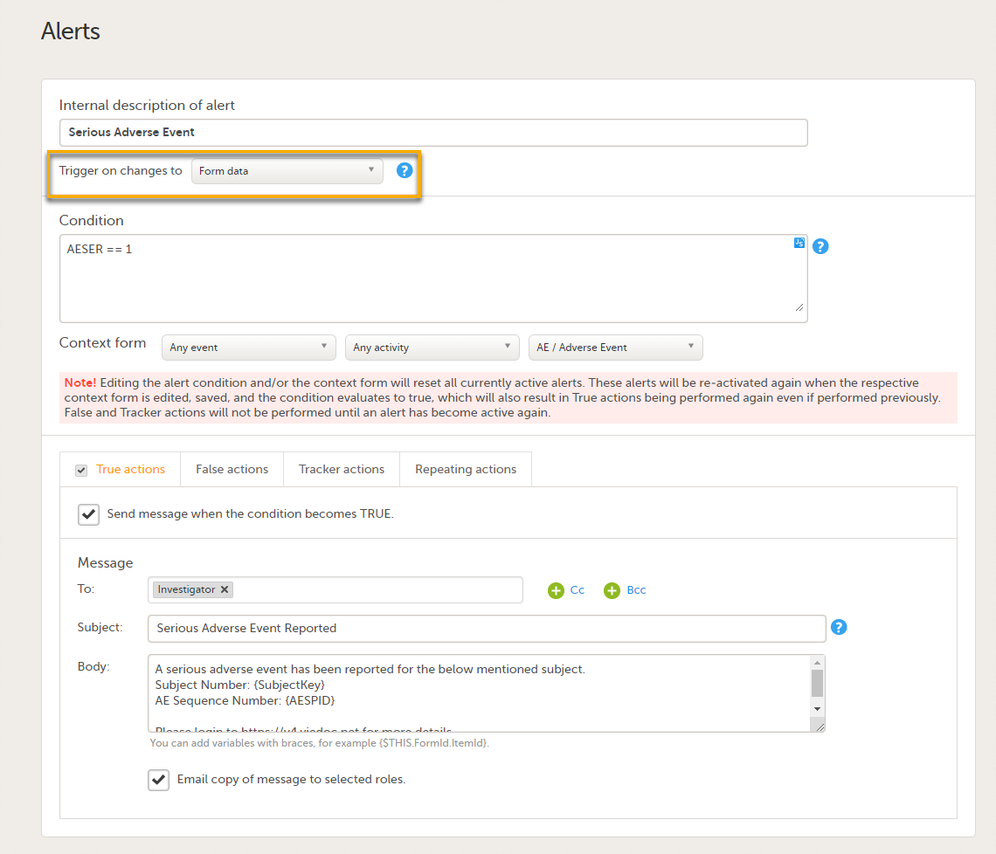Screen dimensions: 996x854
Task: Switch to the False actions tab
Action: click(232, 469)
